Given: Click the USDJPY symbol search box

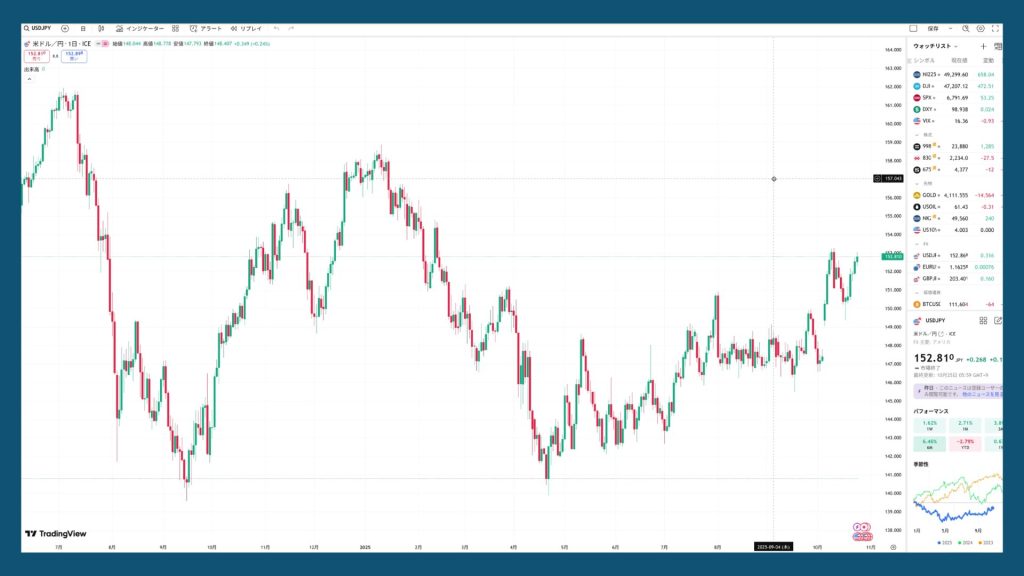Looking at the screenshot, I should pyautogui.click(x=40, y=29).
